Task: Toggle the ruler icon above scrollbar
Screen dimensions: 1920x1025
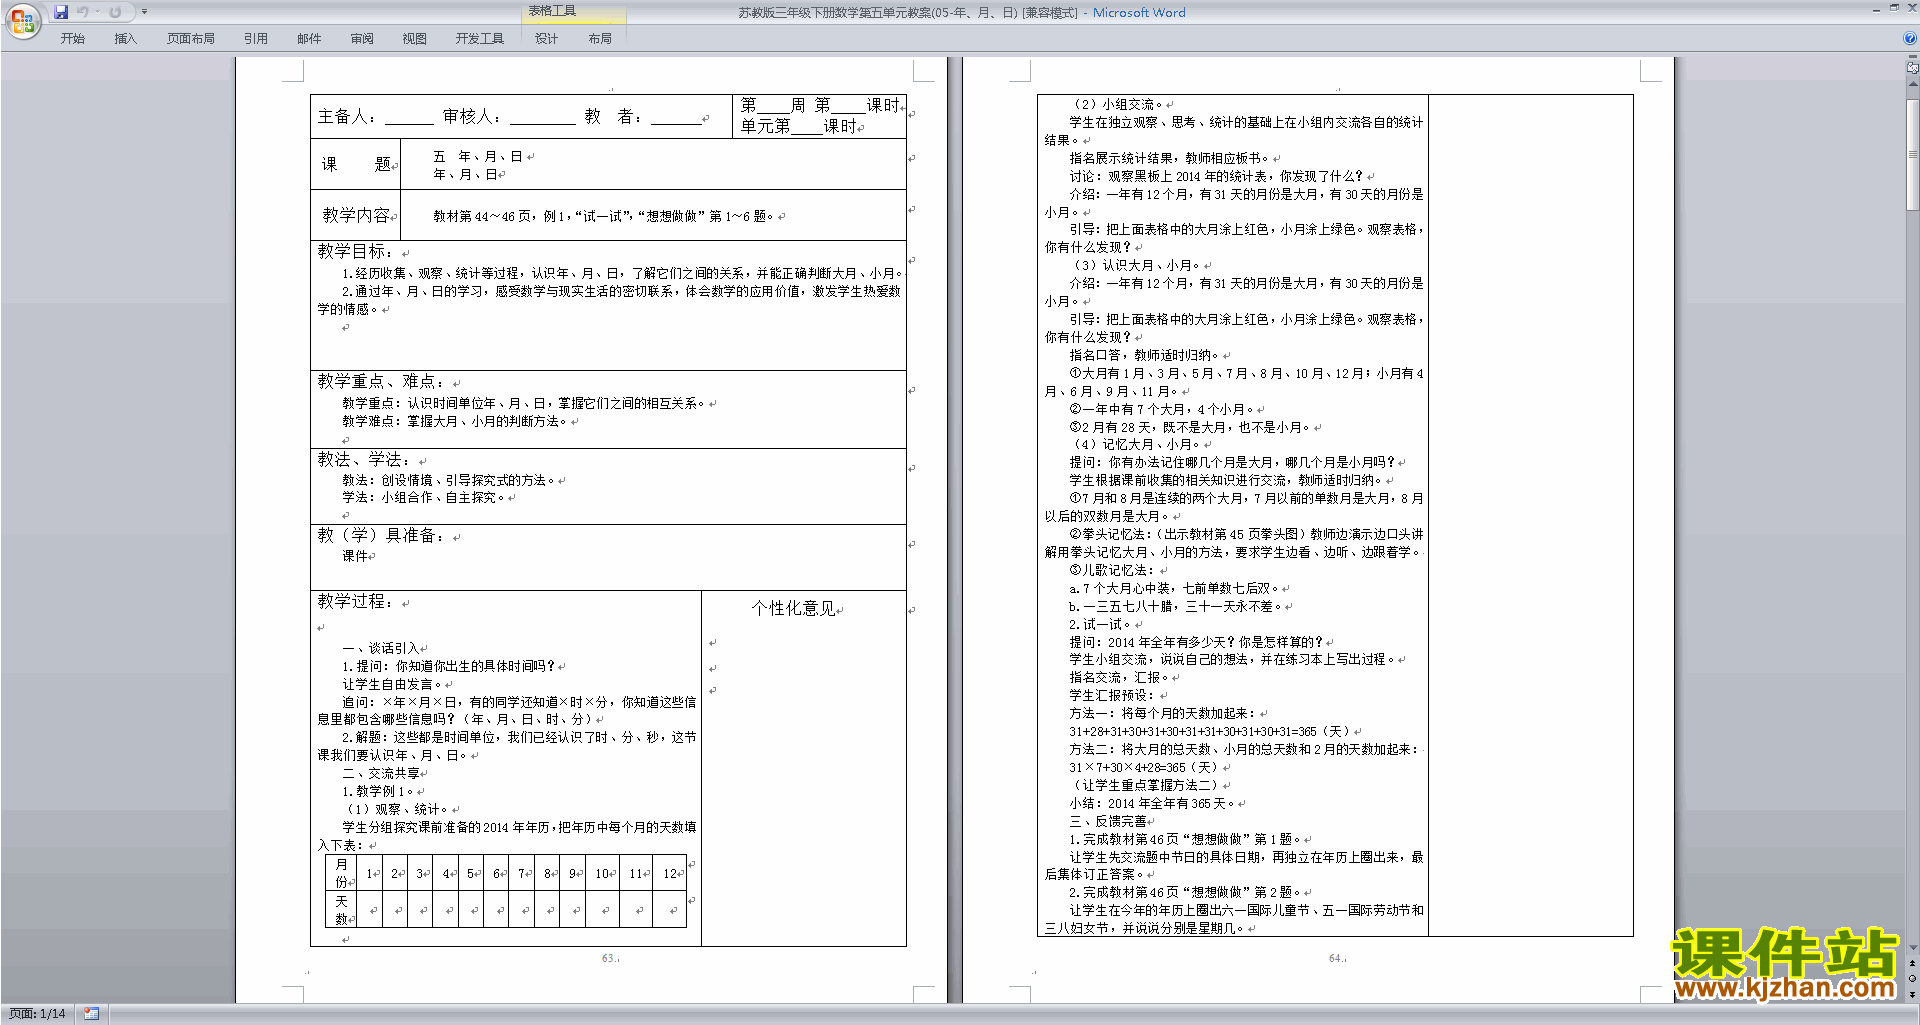Action: point(1913,69)
